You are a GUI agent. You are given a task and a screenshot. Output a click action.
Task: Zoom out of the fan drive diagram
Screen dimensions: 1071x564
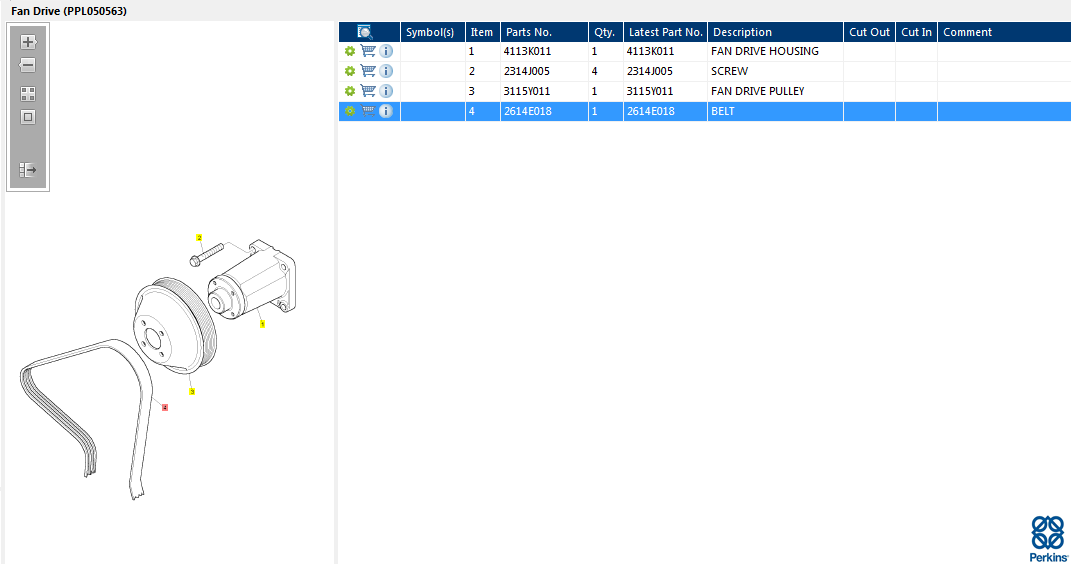click(x=28, y=66)
